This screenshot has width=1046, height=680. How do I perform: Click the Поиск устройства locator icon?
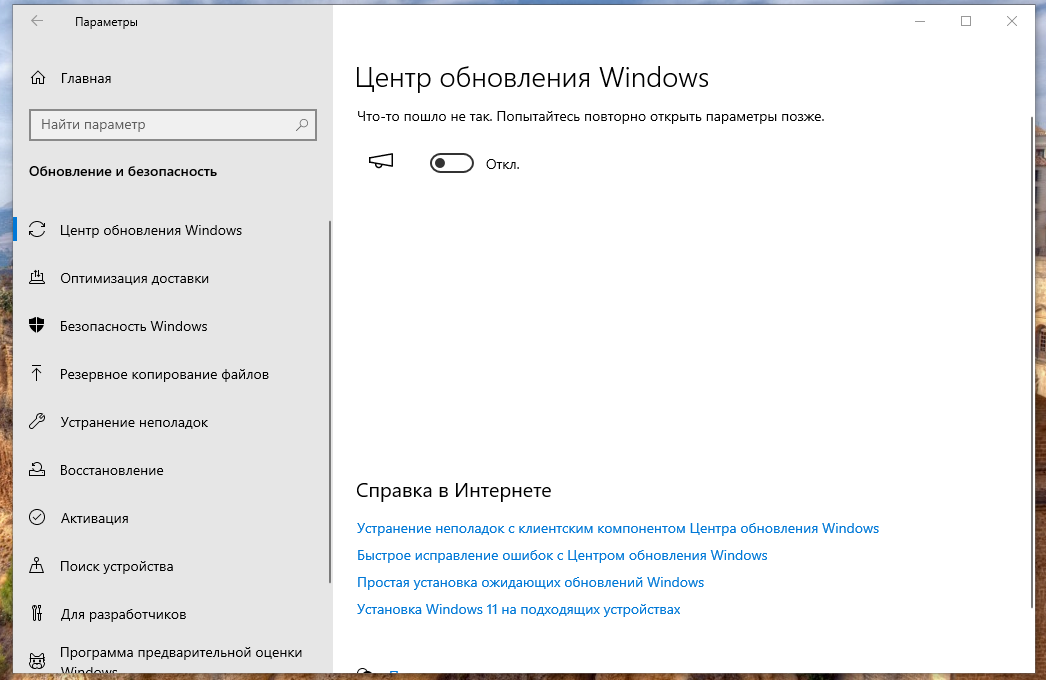point(37,566)
